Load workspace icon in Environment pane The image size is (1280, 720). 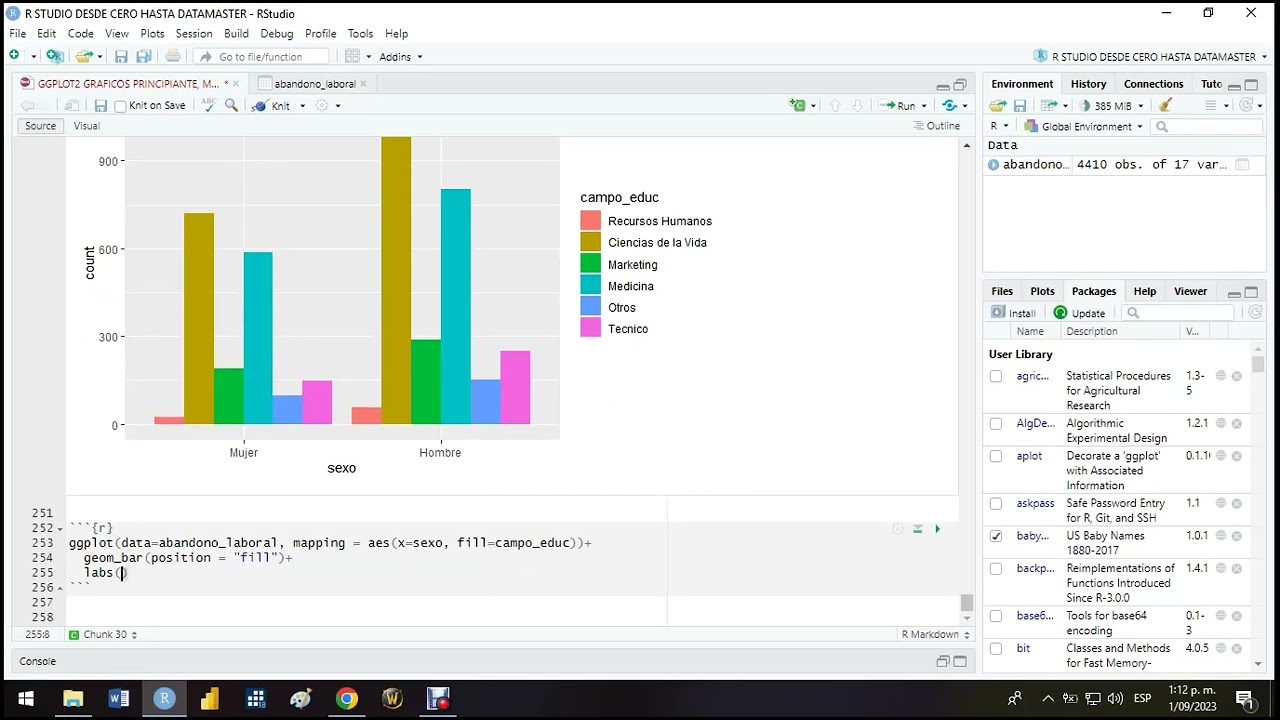(997, 105)
